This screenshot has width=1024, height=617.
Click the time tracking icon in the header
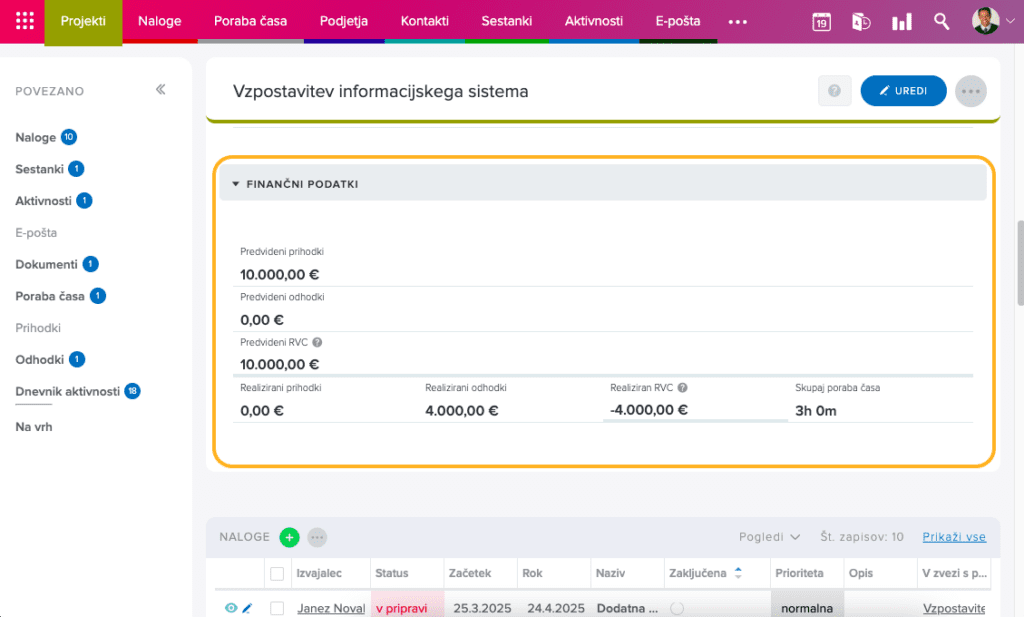tap(861, 20)
